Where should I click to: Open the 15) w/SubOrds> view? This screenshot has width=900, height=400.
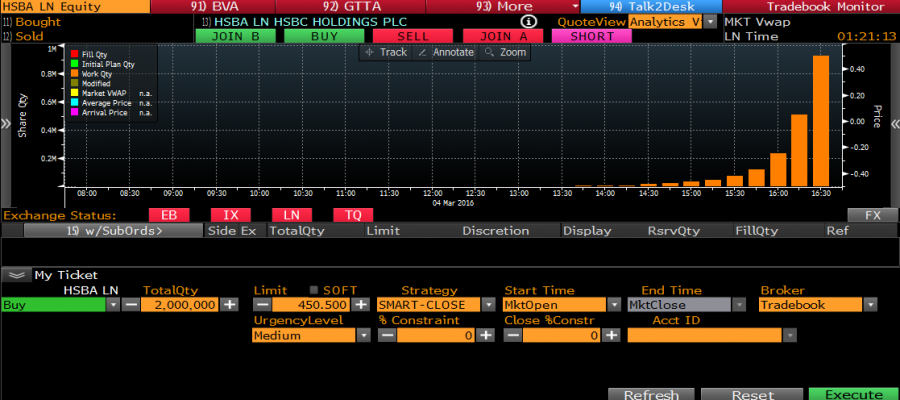tap(114, 231)
